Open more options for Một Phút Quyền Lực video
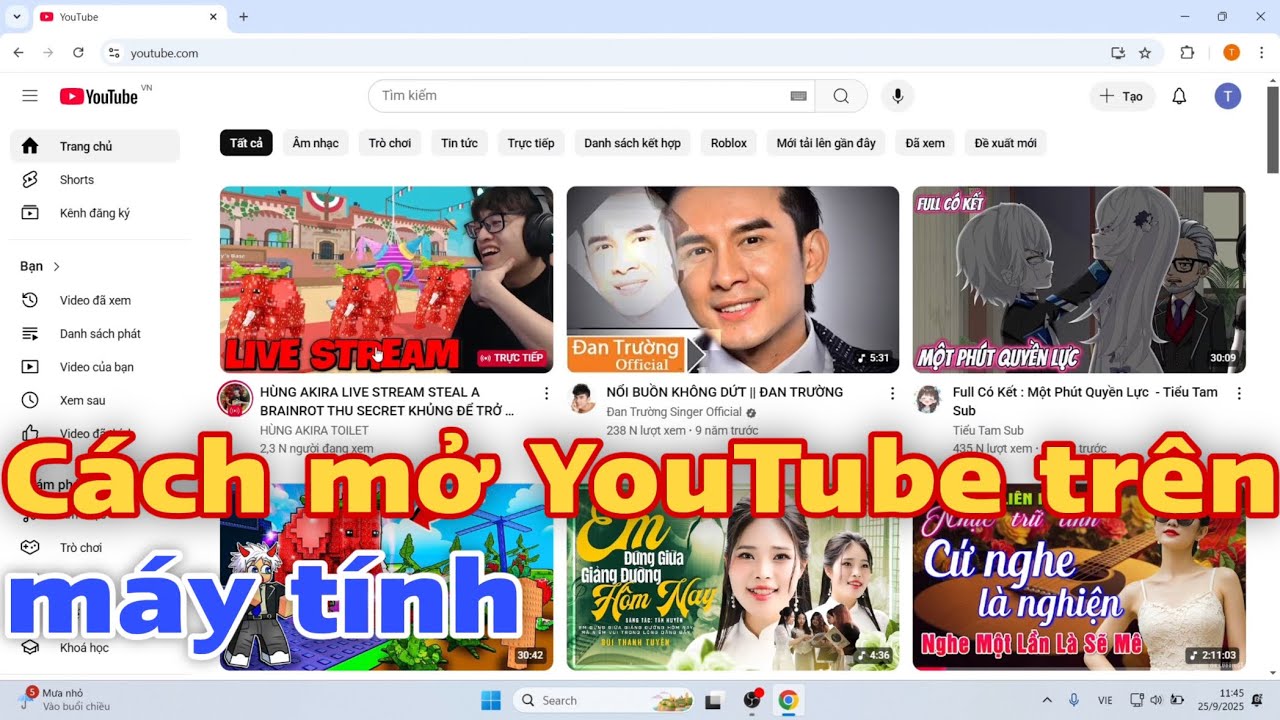The image size is (1280, 720). (1239, 393)
